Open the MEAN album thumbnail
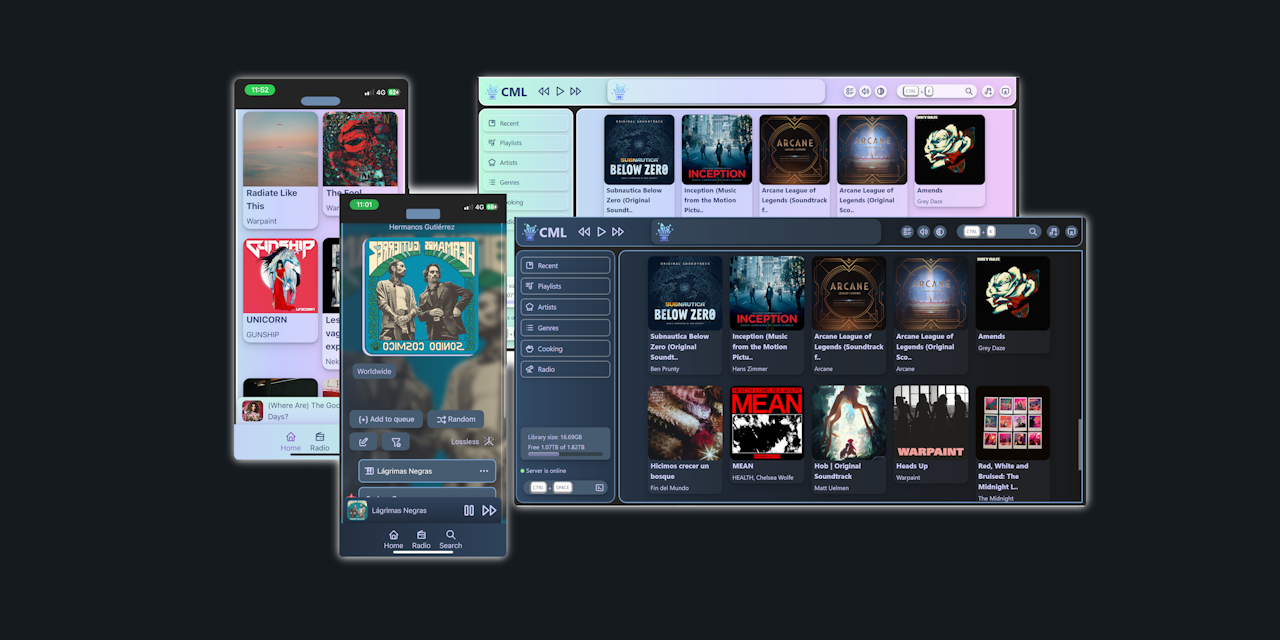1280x640 pixels. (767, 422)
